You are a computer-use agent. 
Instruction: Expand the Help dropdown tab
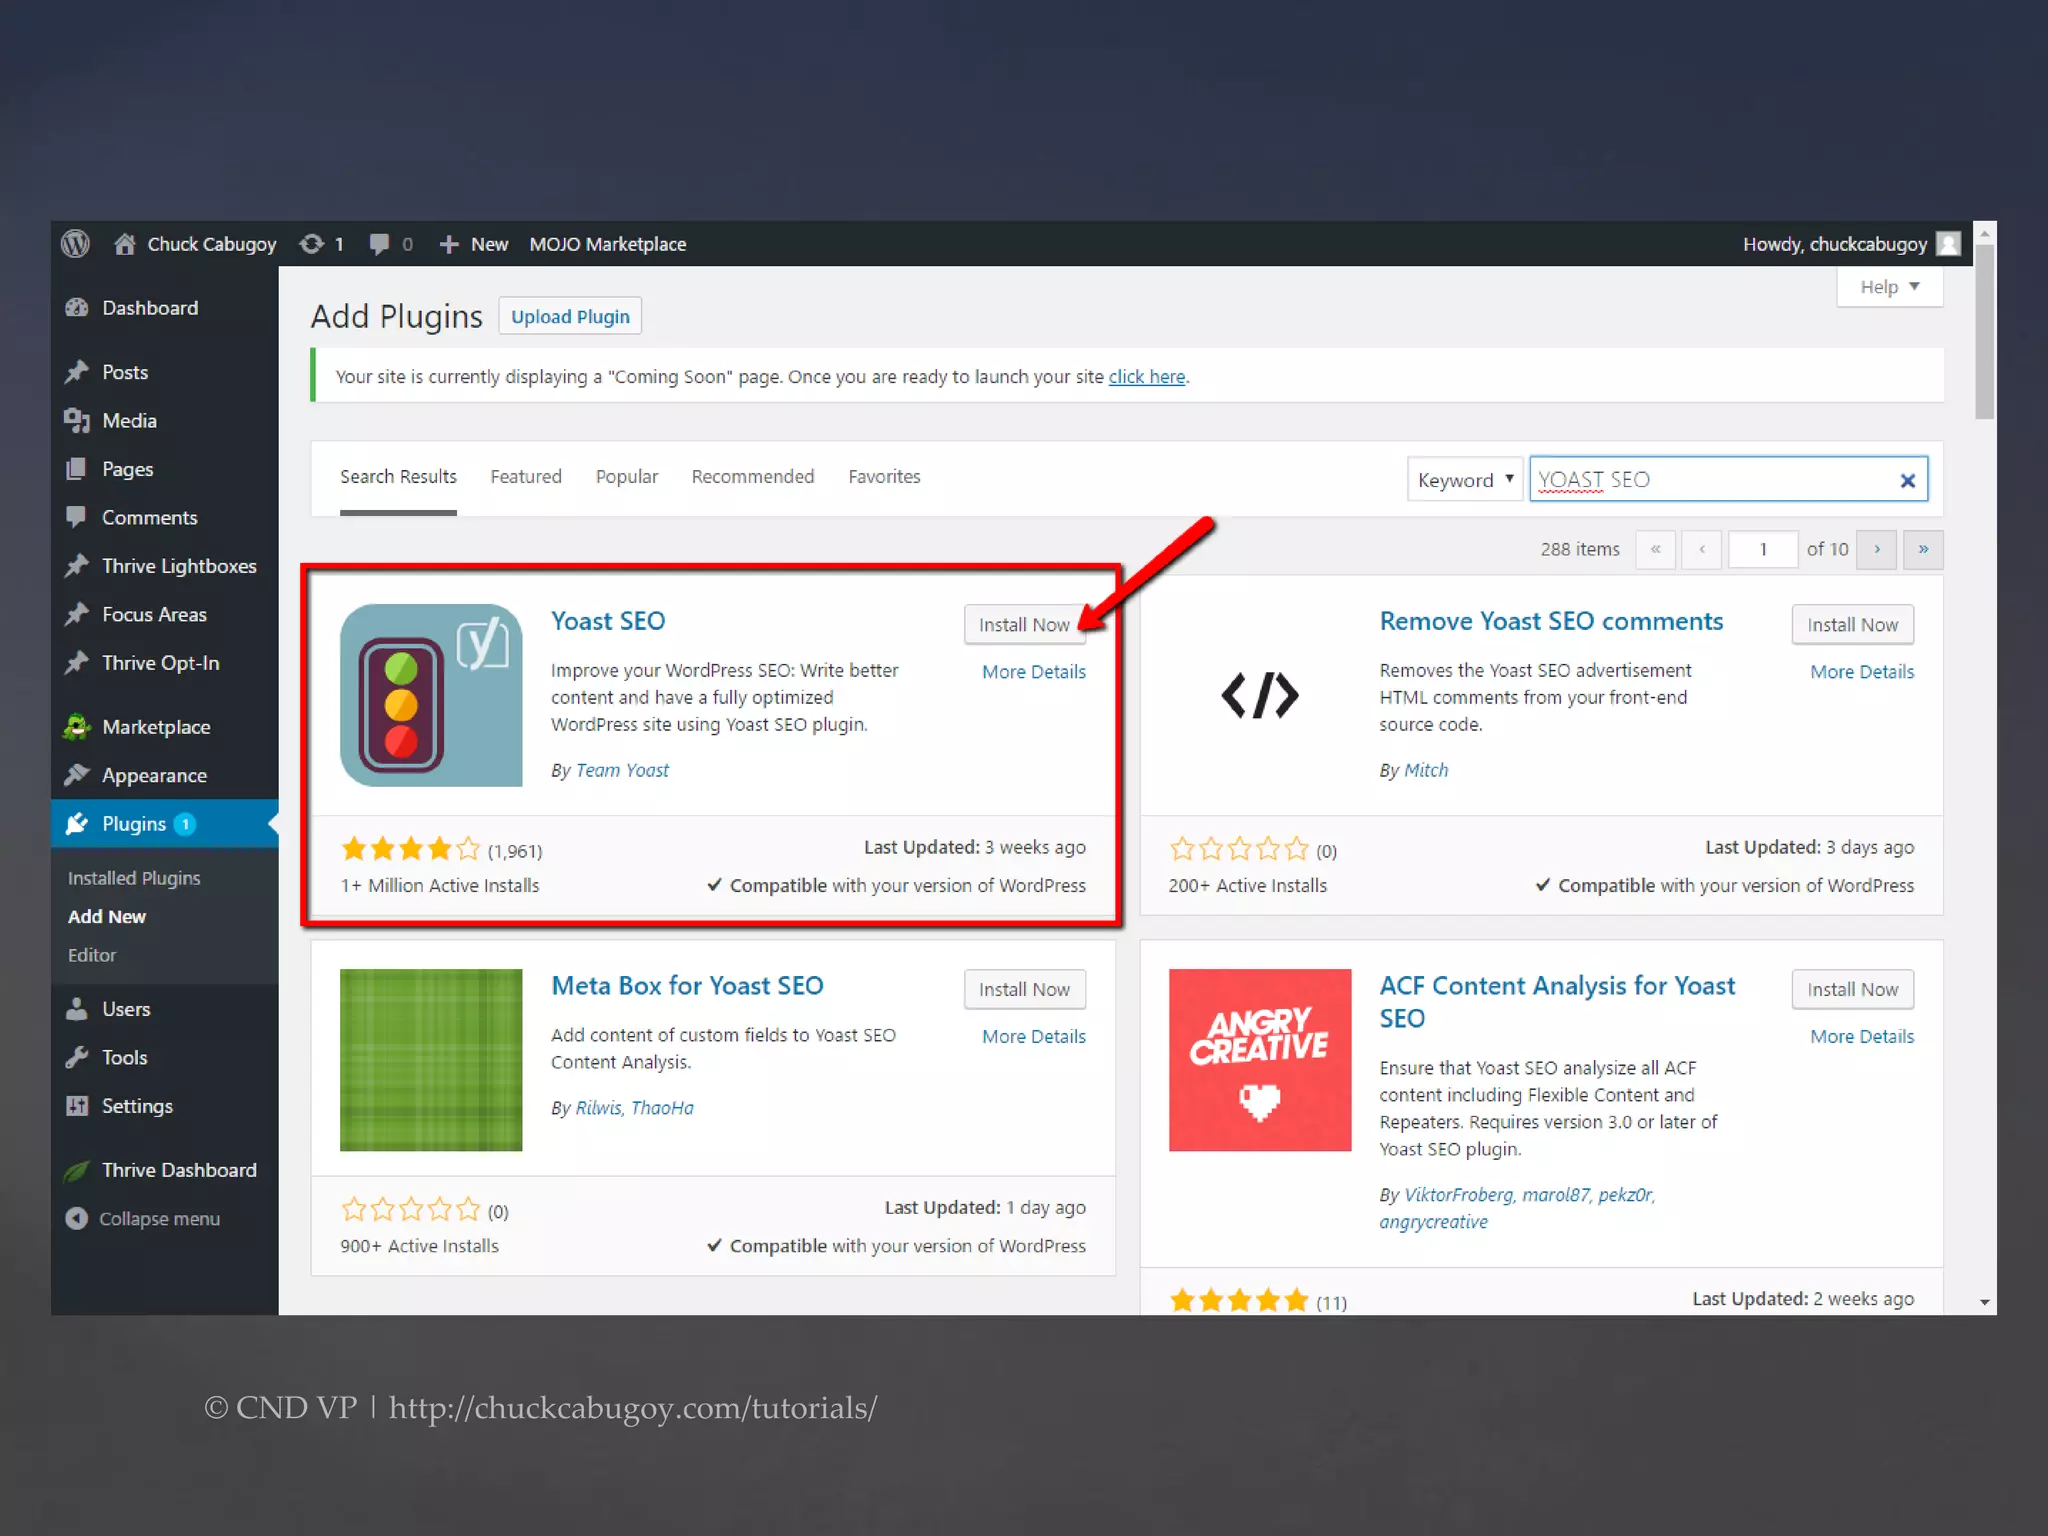(x=1889, y=288)
